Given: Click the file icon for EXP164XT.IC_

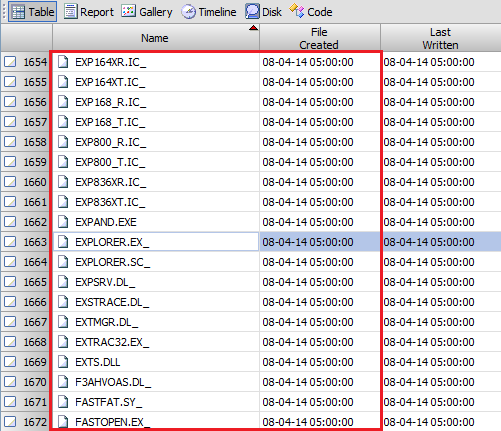Looking at the screenshot, I should coord(63,82).
